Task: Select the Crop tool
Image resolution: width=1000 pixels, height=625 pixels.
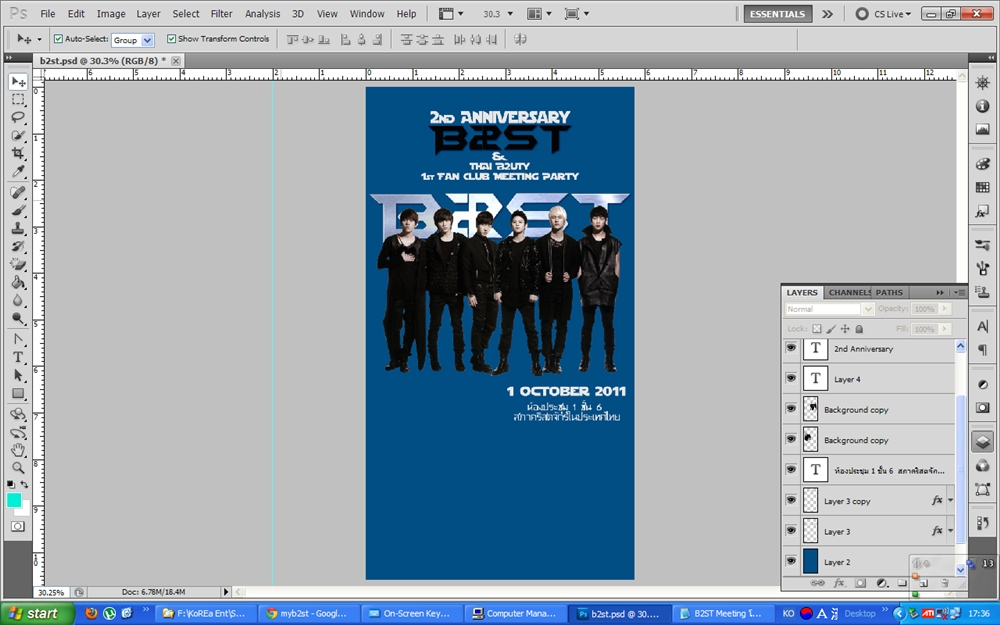Action: [18, 153]
